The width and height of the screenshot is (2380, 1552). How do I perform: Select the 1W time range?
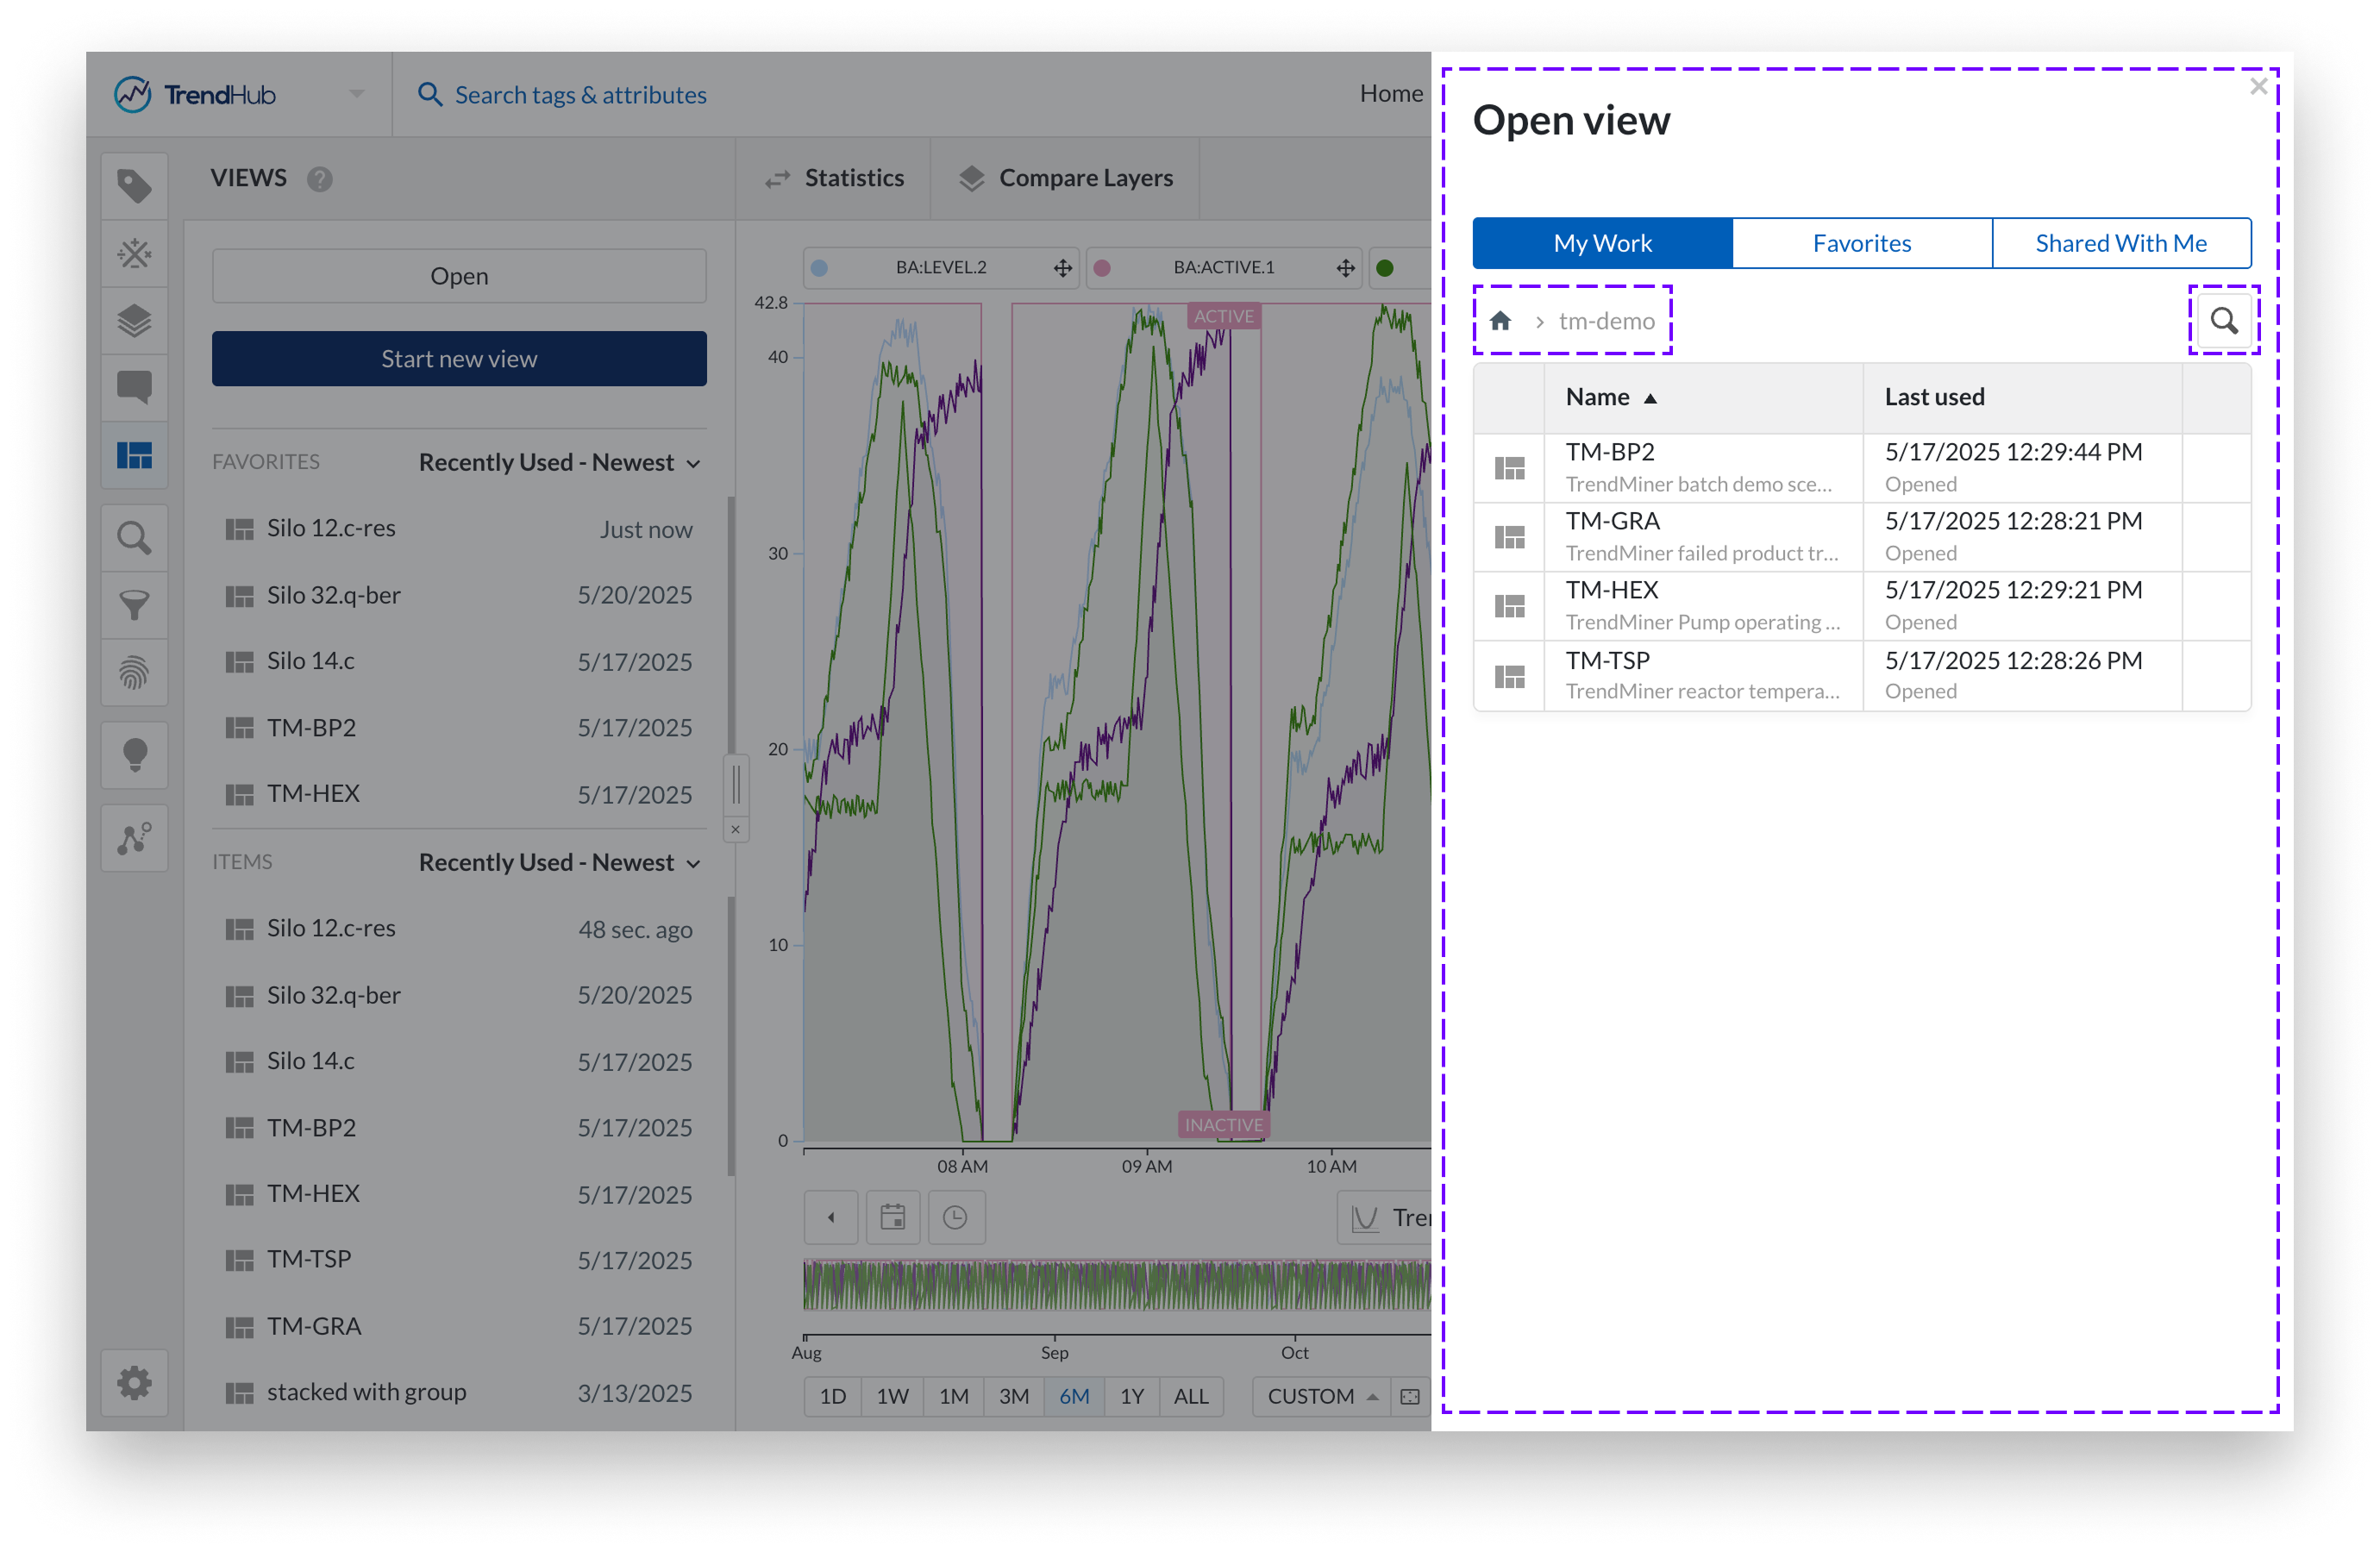point(892,1396)
